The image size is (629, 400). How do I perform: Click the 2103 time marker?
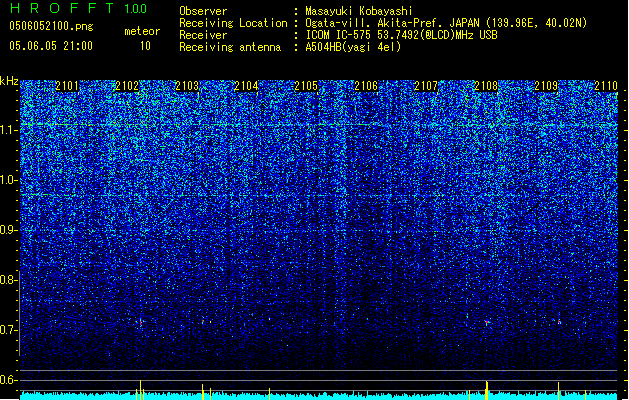coord(187,86)
